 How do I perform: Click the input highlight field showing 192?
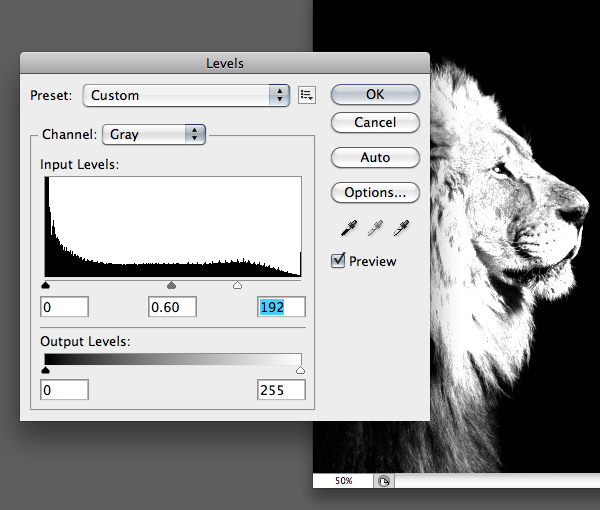tap(281, 307)
